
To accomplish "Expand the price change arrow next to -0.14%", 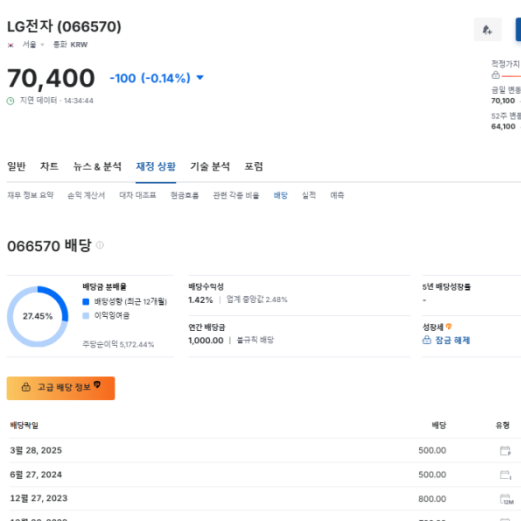I will click(x=200, y=78).
